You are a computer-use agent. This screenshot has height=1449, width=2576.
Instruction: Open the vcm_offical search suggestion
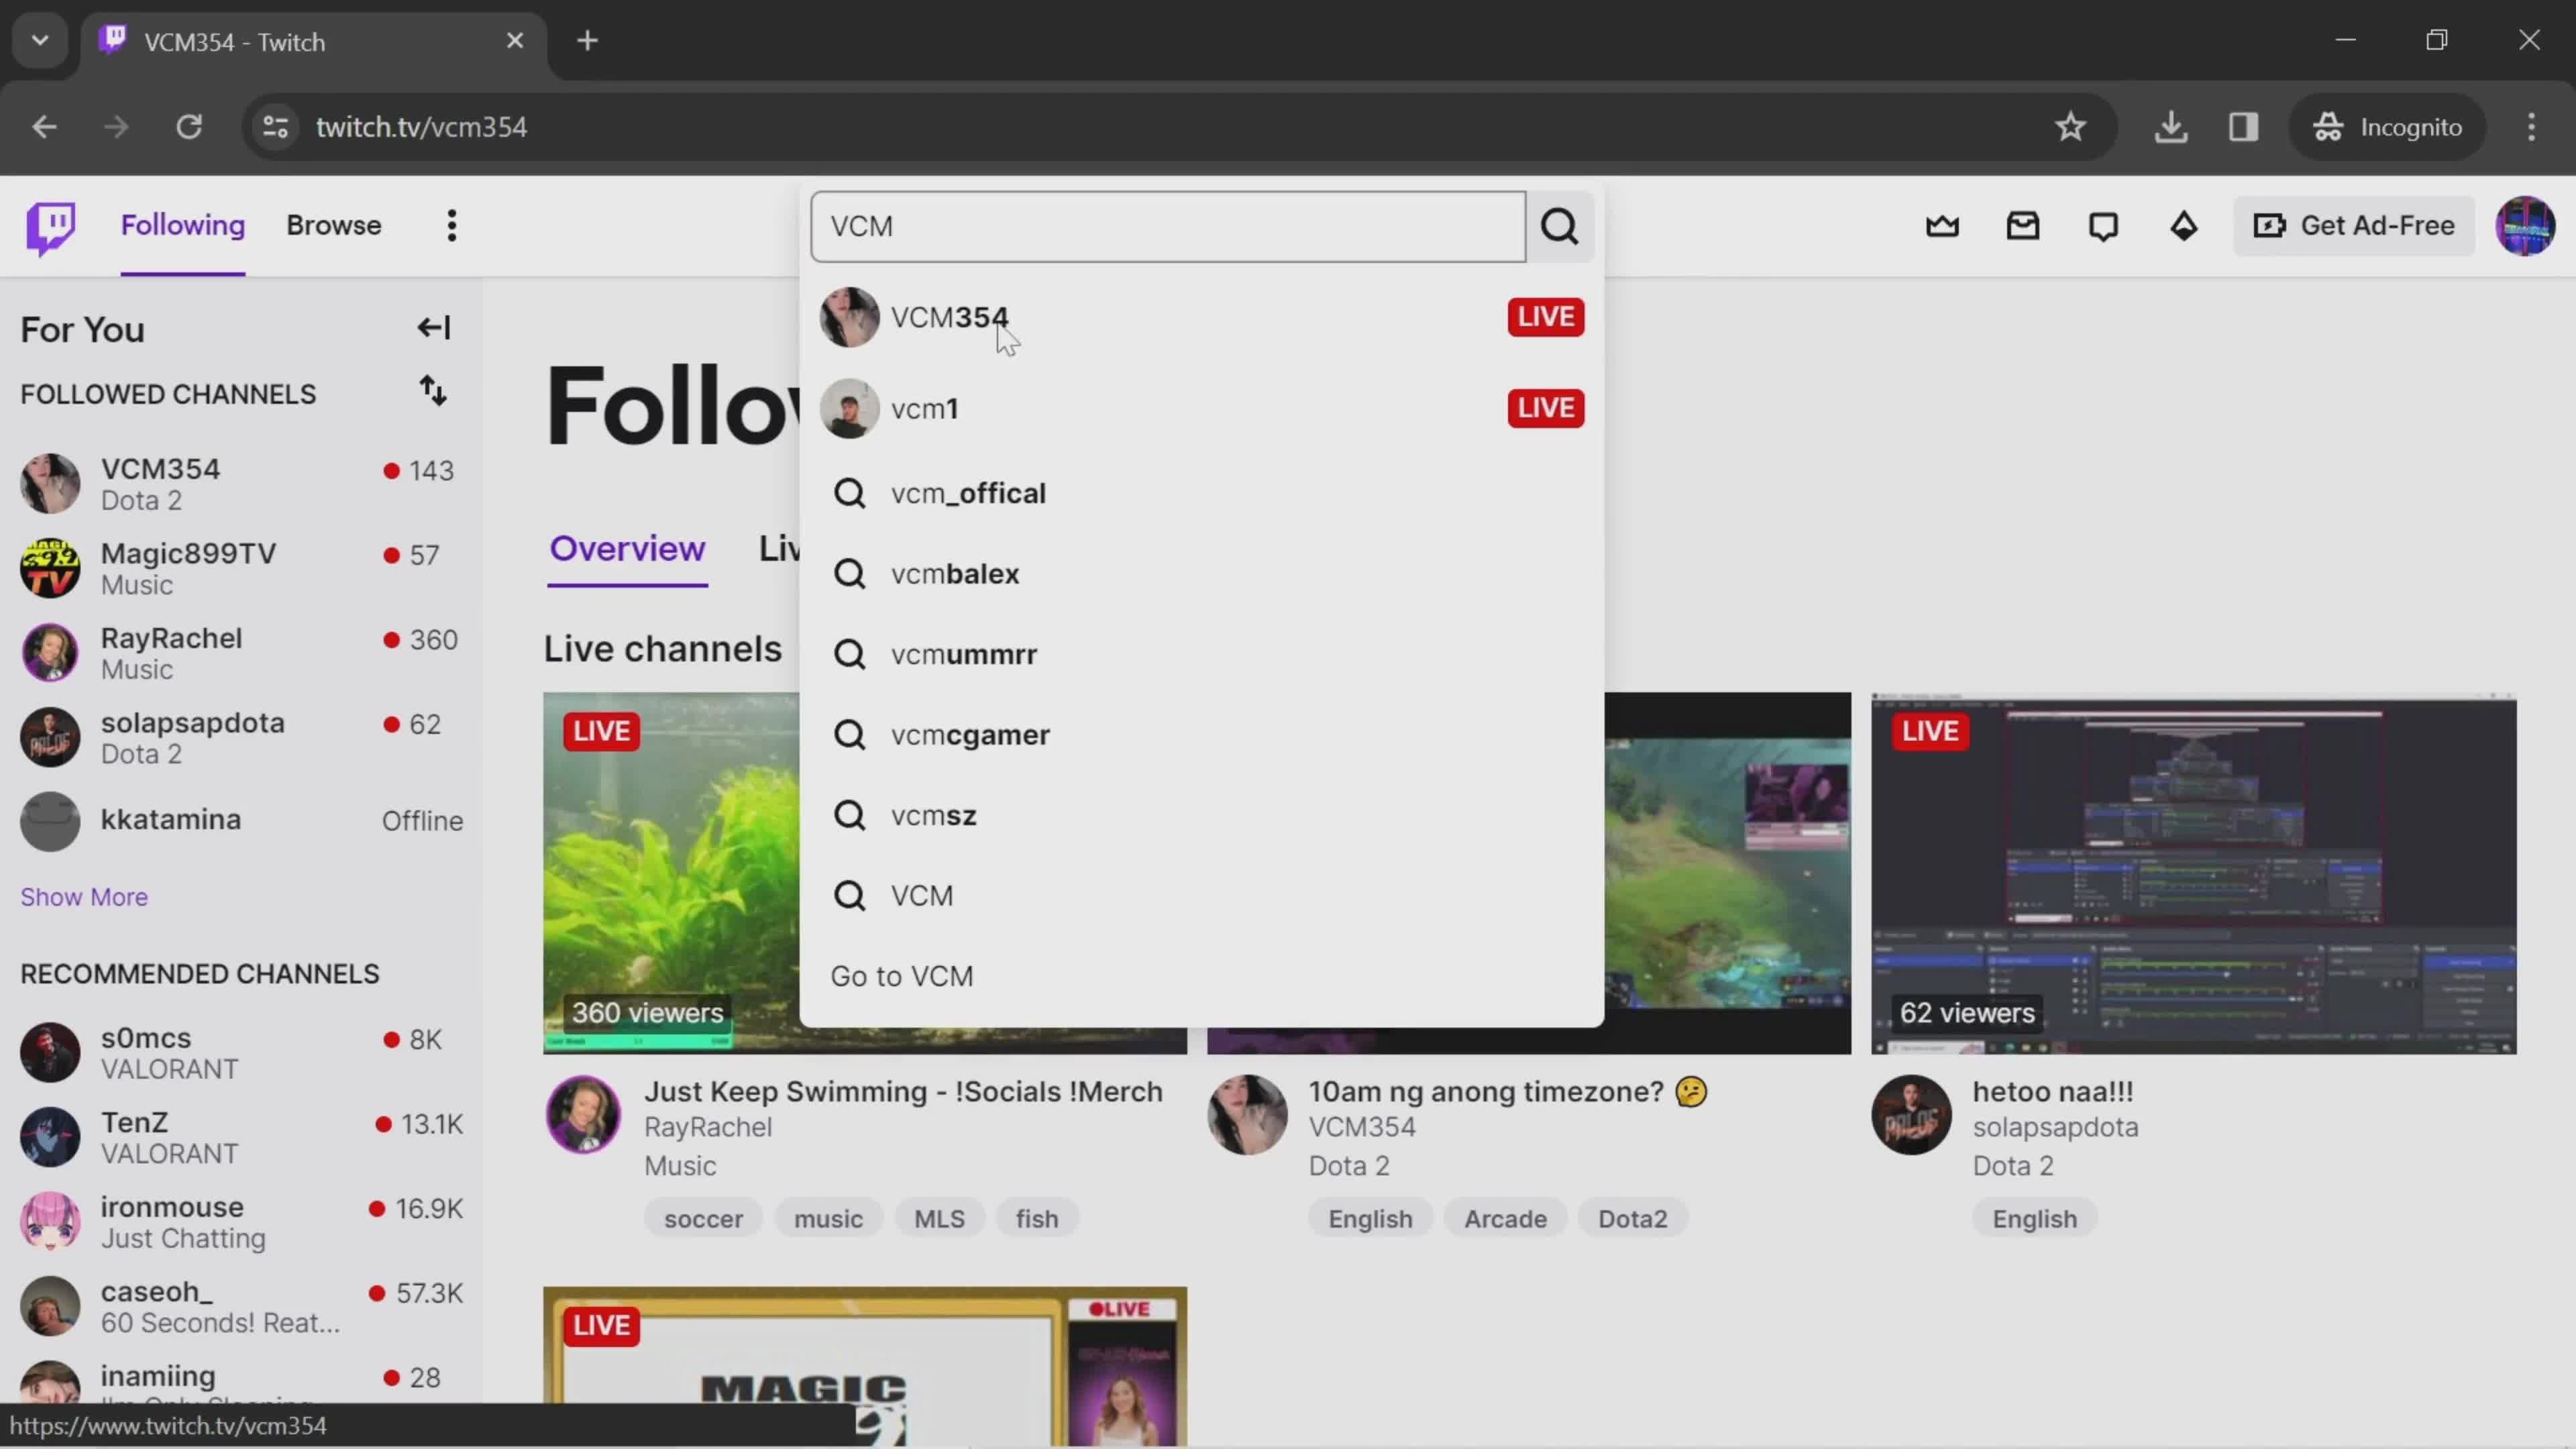point(969,492)
